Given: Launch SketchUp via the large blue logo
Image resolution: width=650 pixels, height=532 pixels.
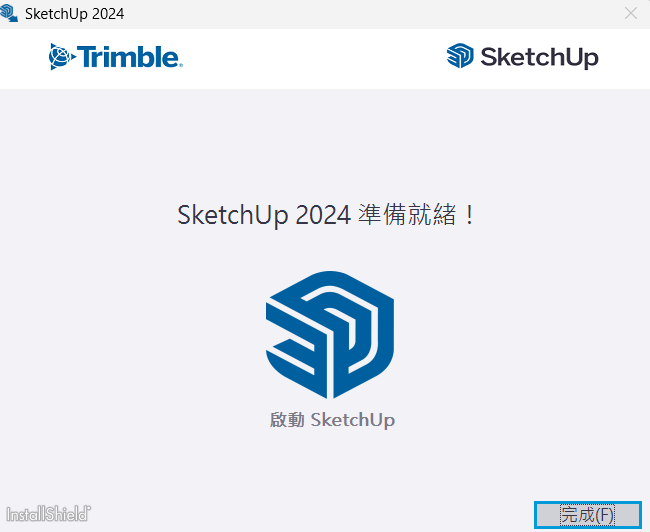Looking at the screenshot, I should (x=330, y=334).
